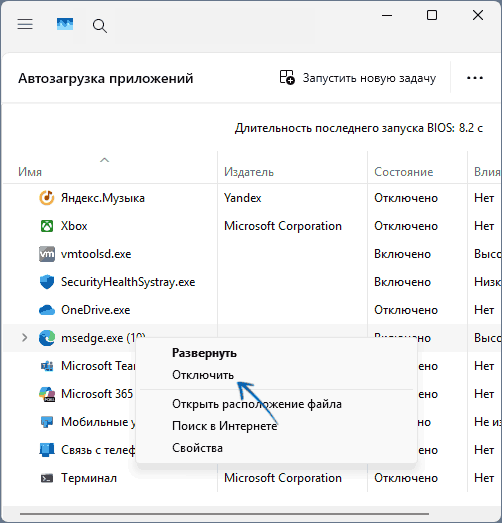
Task: Click the Microsoft Teams icon
Action: [47, 366]
